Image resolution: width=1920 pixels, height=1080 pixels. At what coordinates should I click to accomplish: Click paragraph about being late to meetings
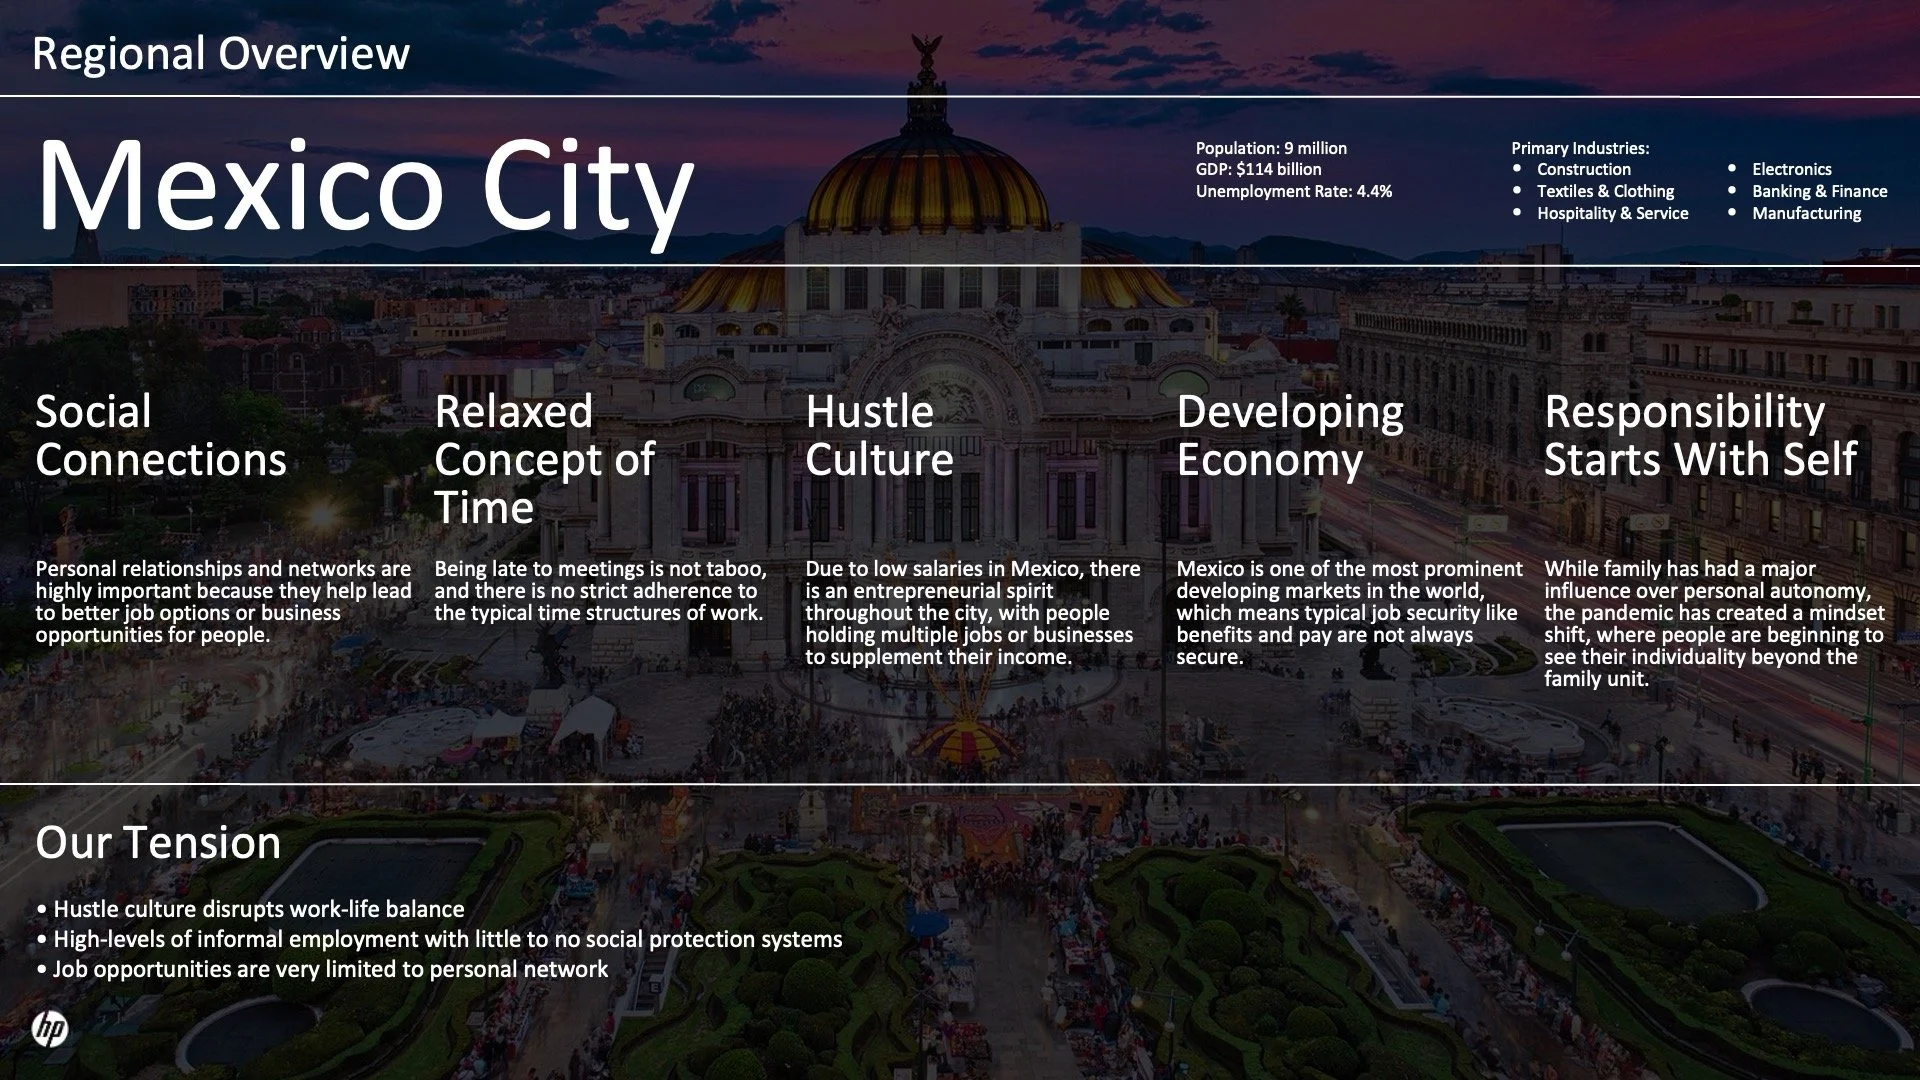[x=600, y=591]
